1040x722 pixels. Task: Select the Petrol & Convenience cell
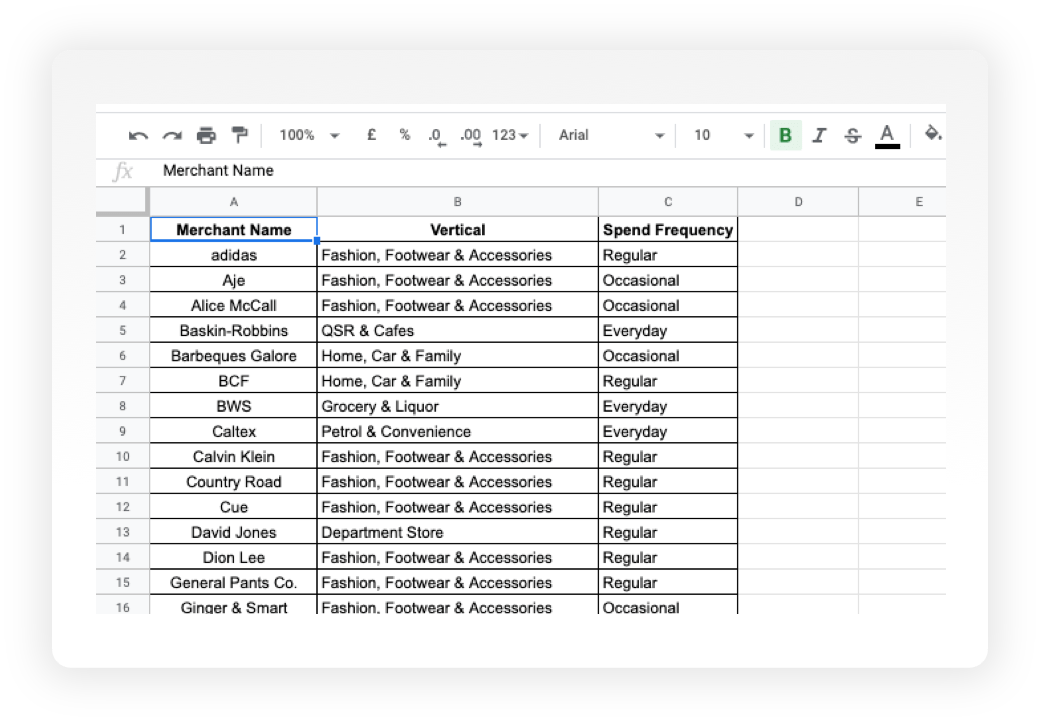[458, 431]
